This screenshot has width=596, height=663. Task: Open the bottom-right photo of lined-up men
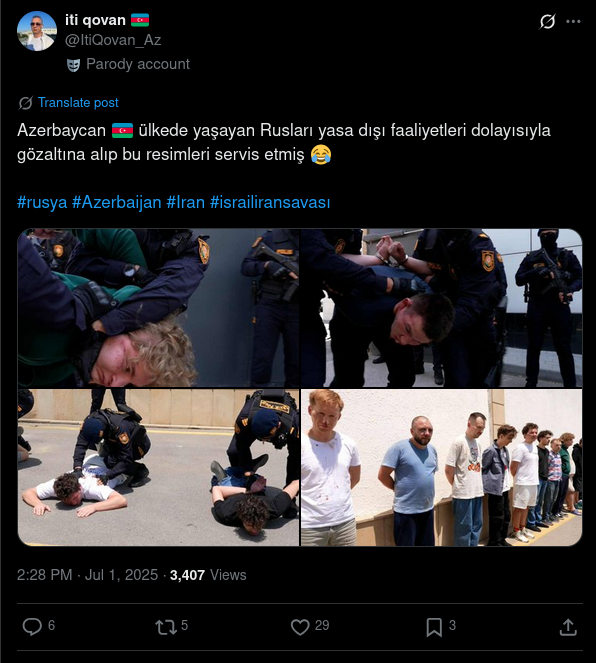pyautogui.click(x=441, y=467)
